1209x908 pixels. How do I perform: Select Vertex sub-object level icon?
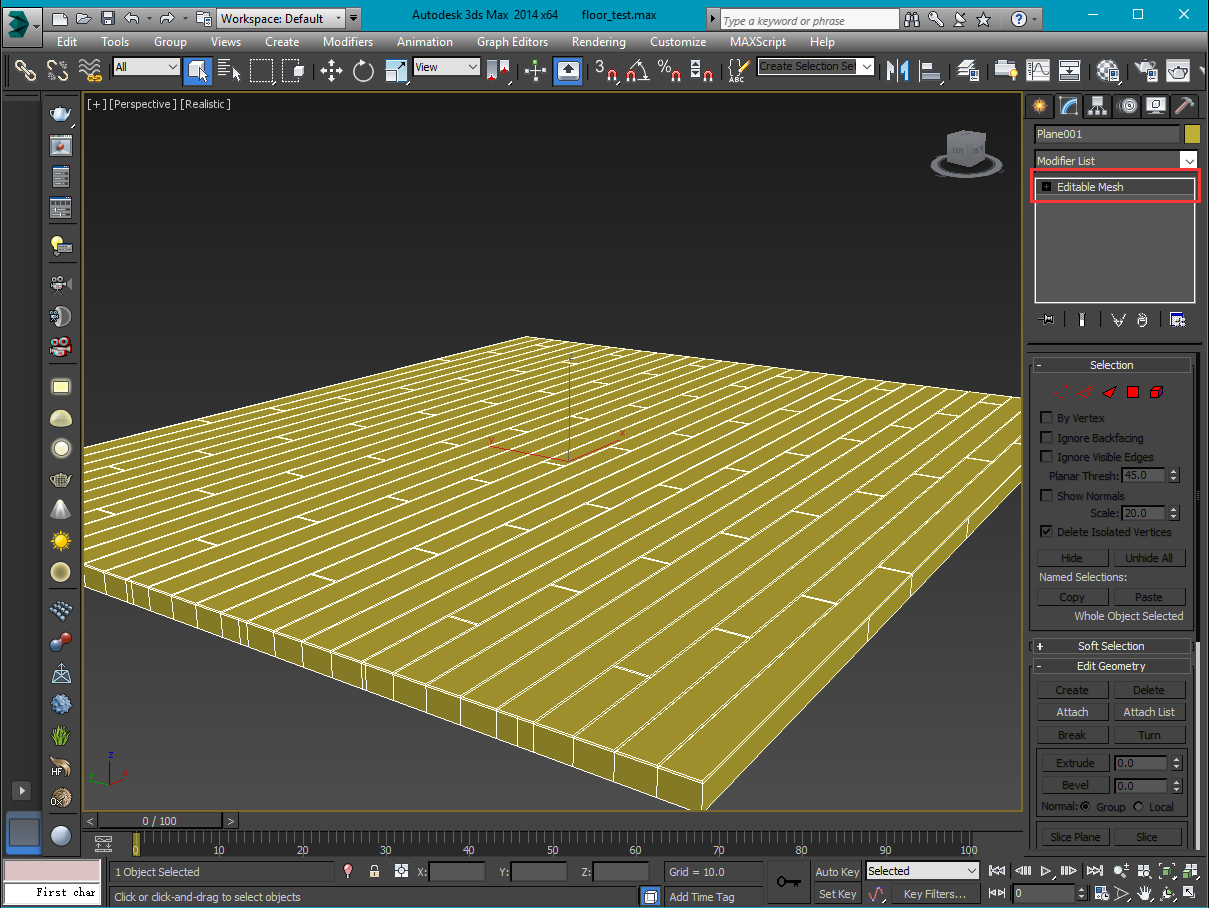(1061, 392)
